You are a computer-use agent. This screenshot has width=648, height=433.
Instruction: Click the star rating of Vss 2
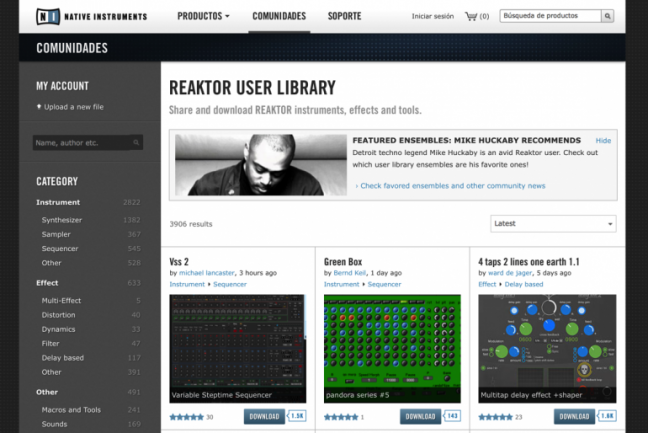click(x=187, y=417)
